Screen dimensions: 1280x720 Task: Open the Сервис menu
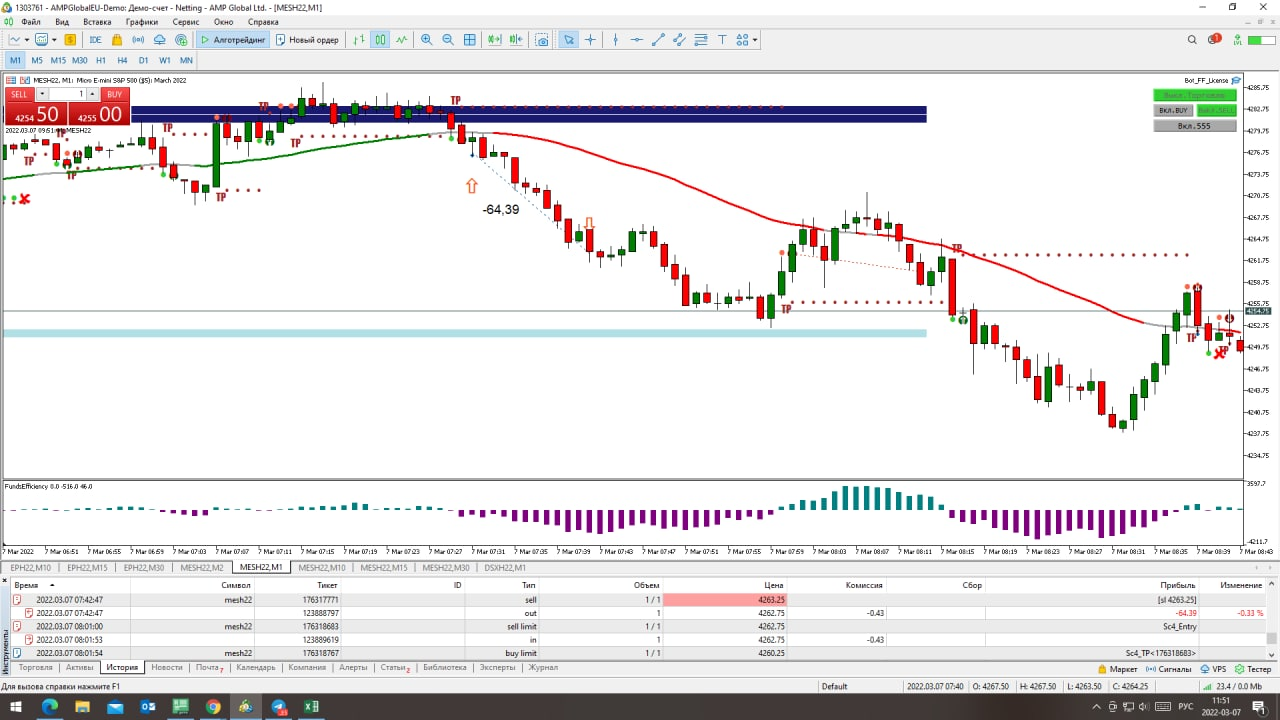click(185, 21)
